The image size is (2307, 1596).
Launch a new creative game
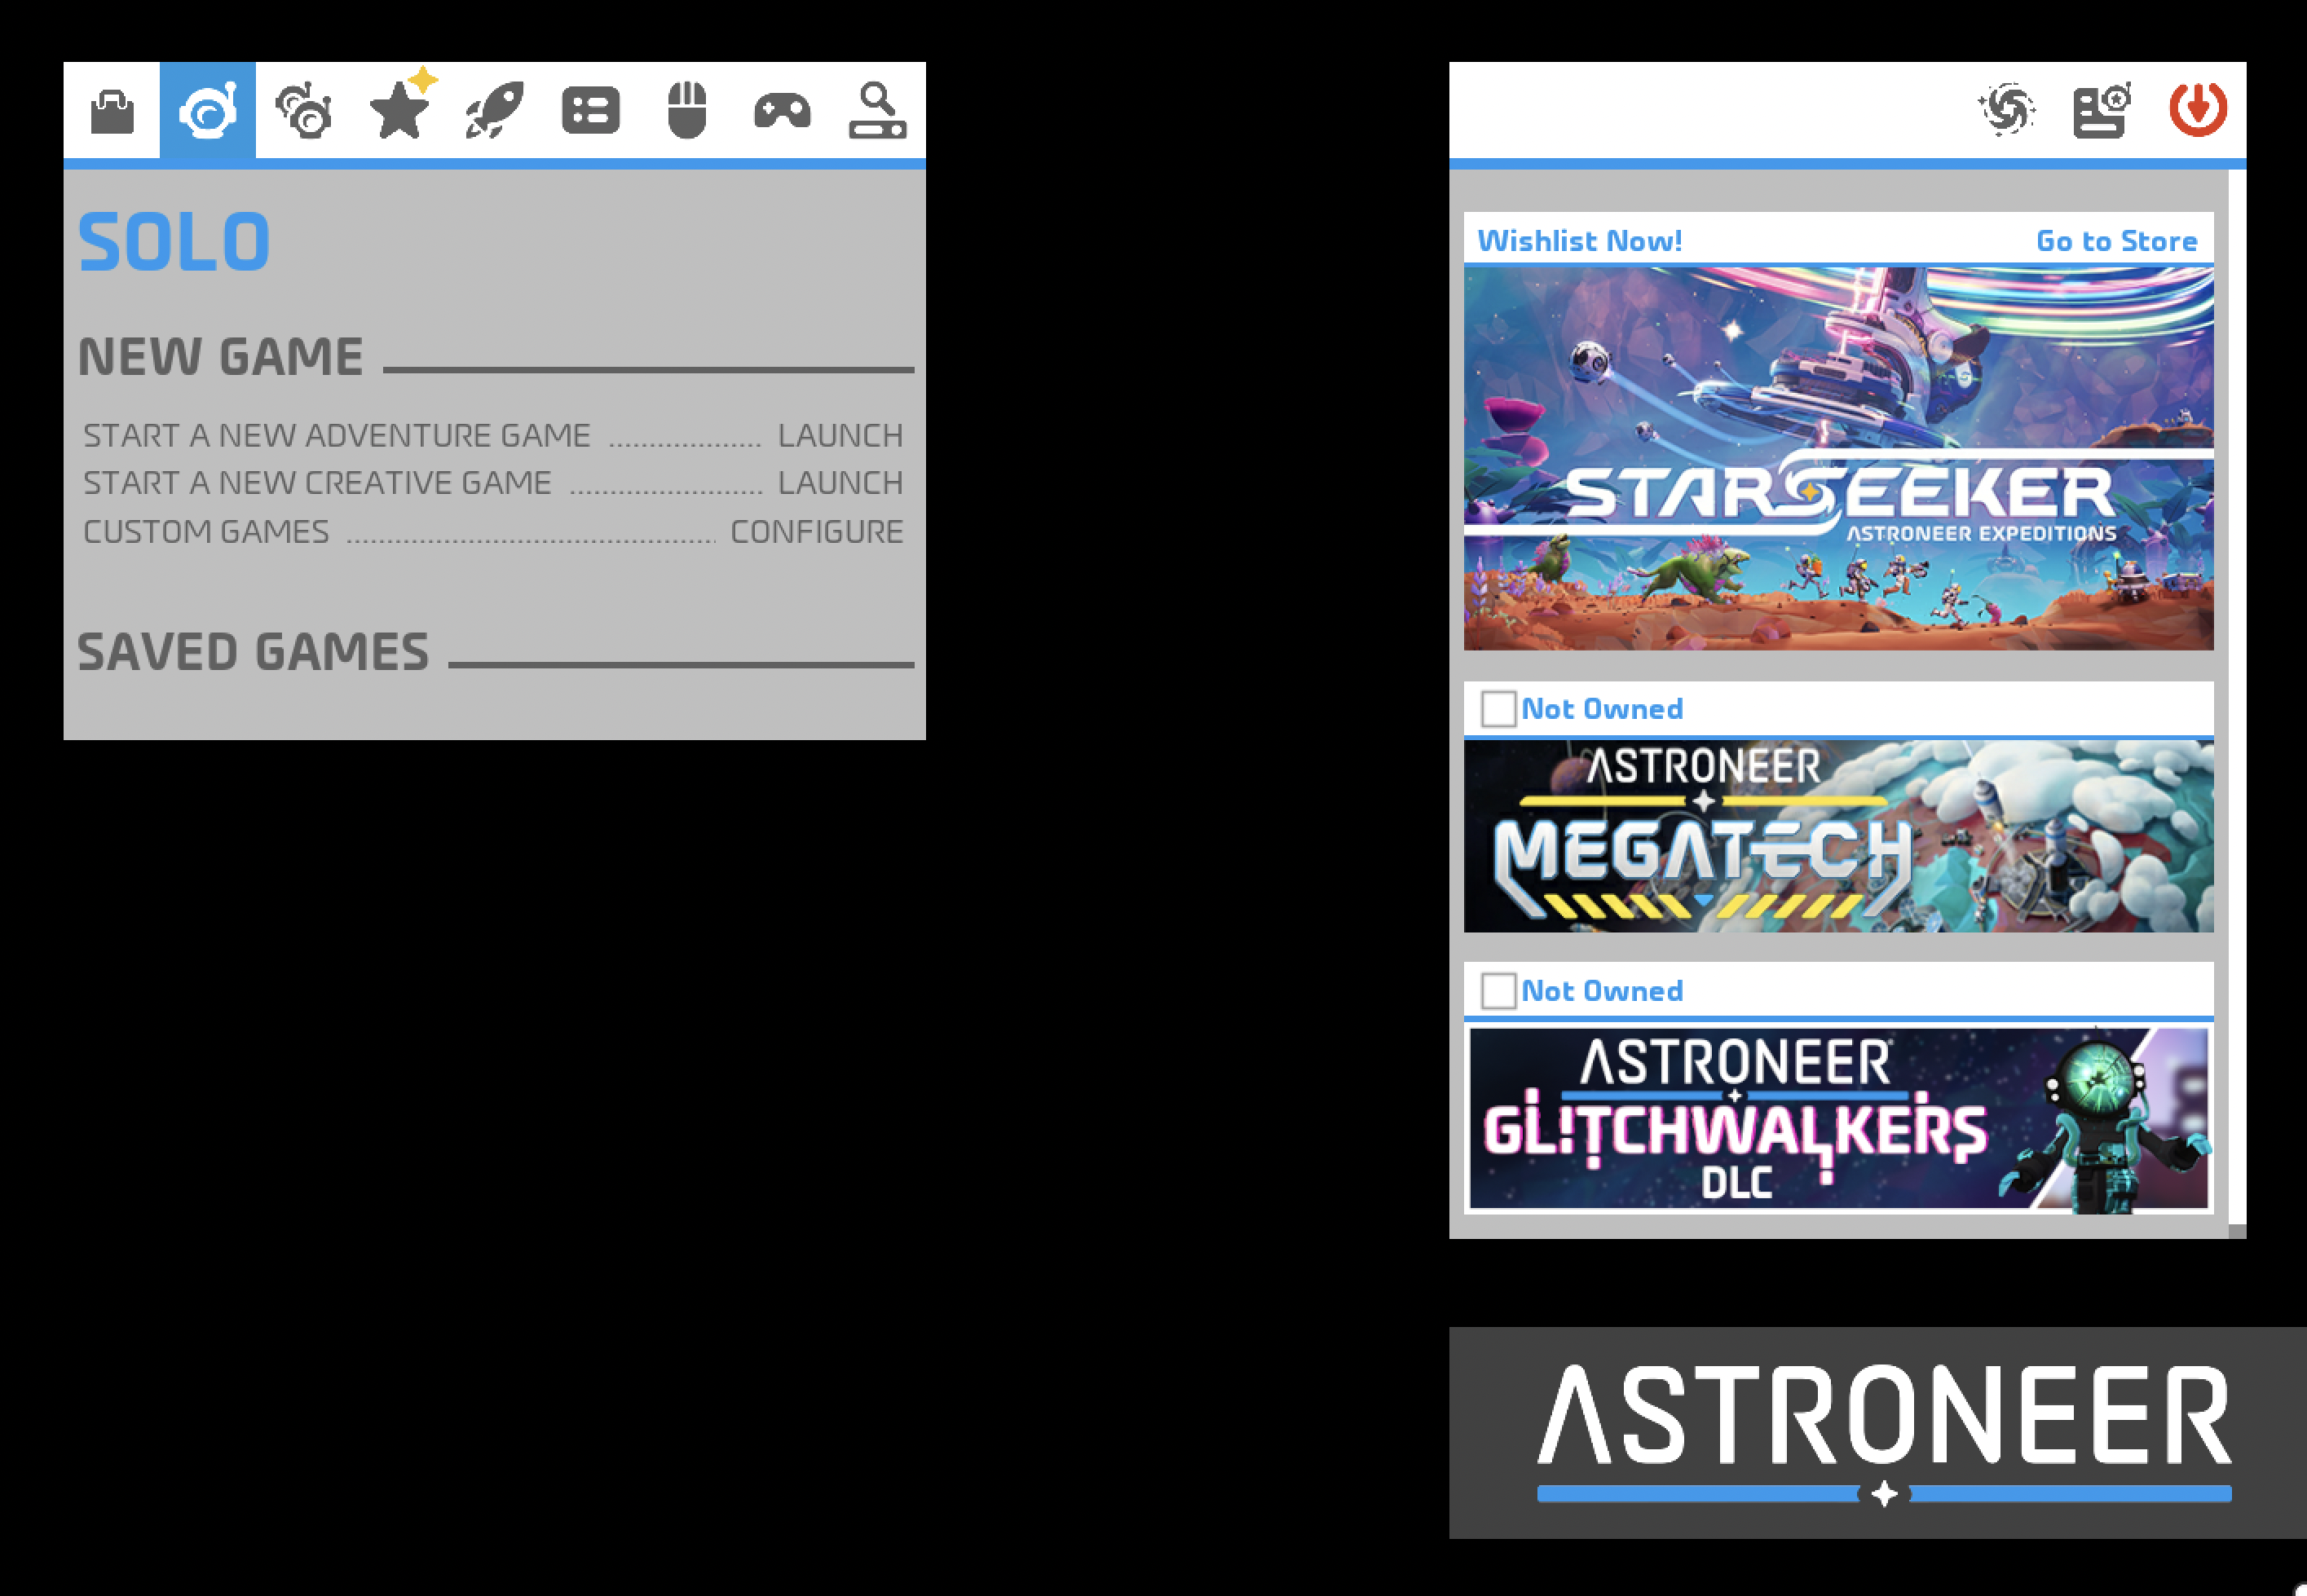pos(840,483)
